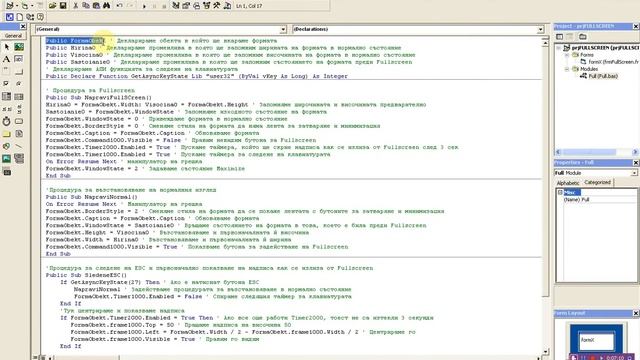Click the Break (pause) toolbar button

[x=154, y=6]
